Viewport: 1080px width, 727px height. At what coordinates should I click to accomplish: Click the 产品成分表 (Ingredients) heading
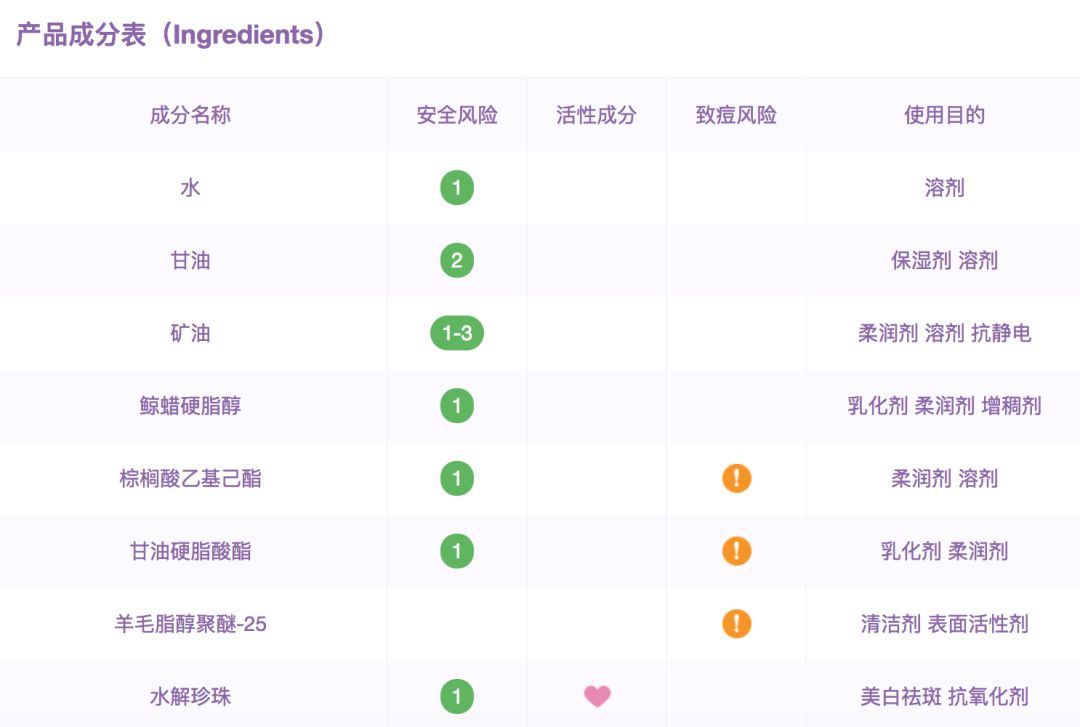(x=170, y=35)
